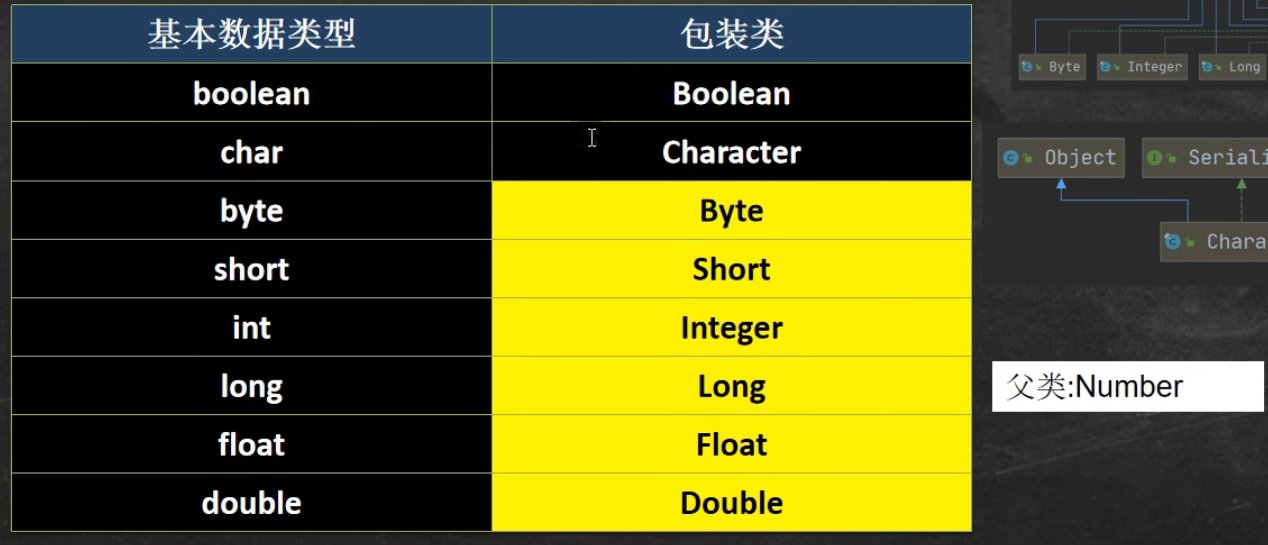Click the class icon on Integer node
The height and width of the screenshot is (545, 1268).
tap(1105, 67)
